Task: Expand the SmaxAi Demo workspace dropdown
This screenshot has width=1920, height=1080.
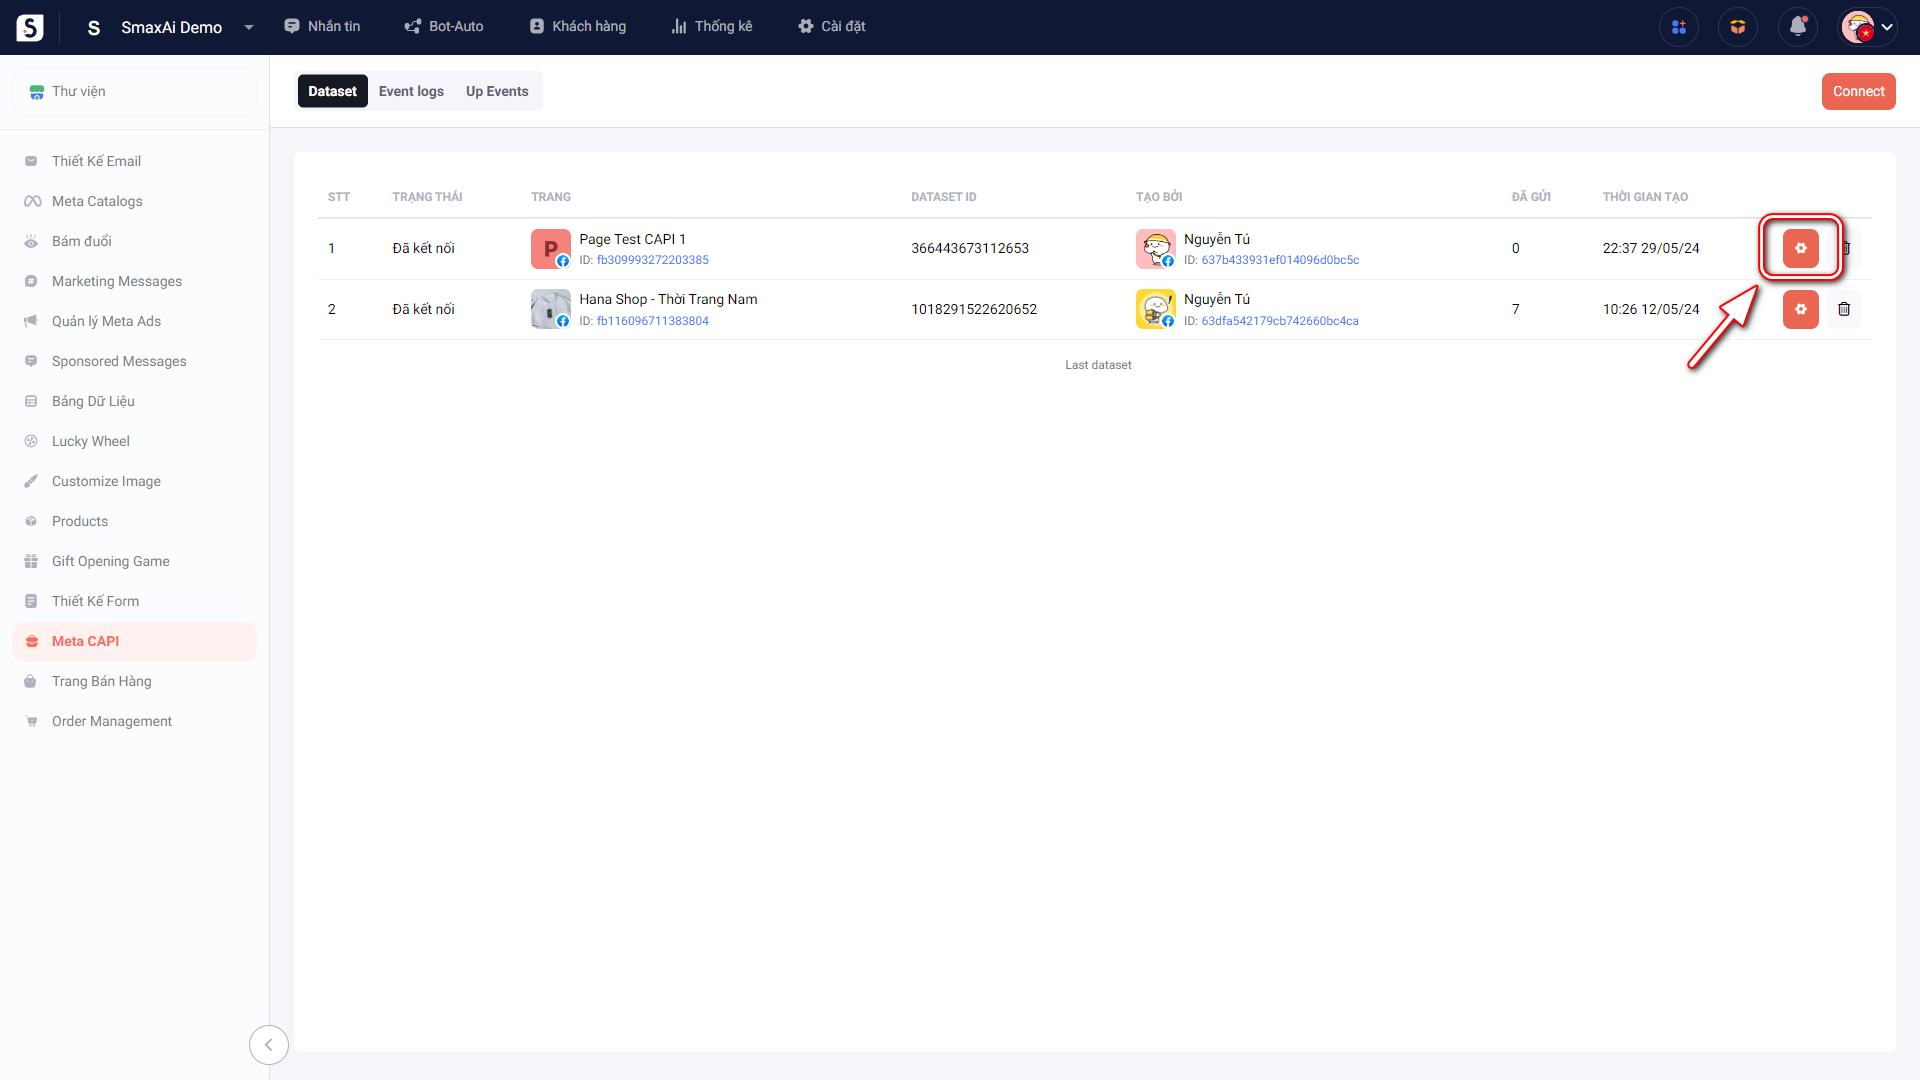Action: tap(248, 27)
